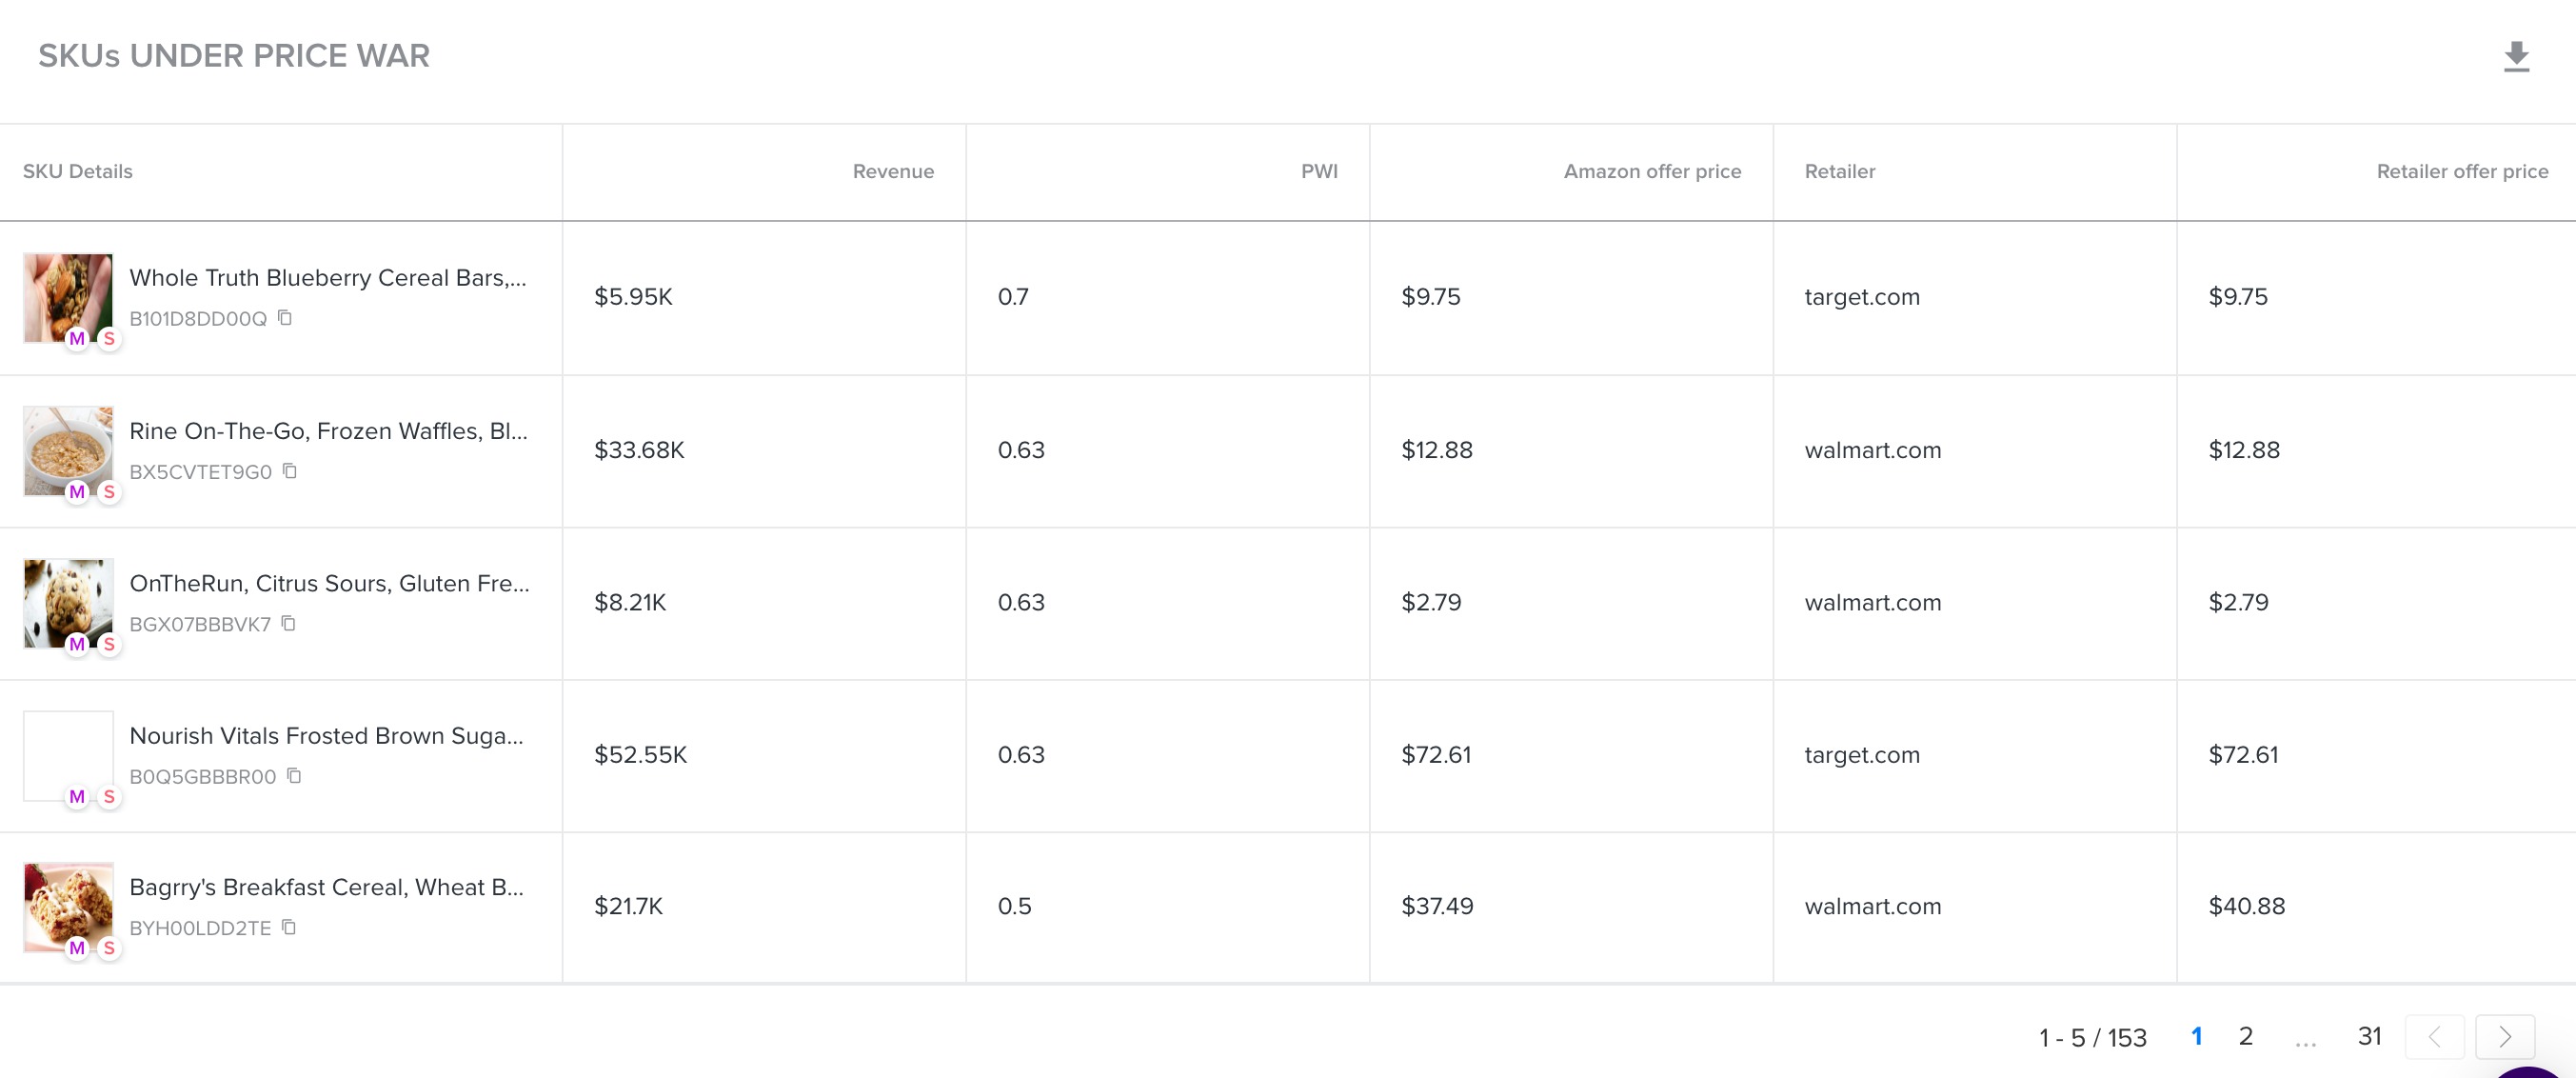Click revenue value $5.95K
The width and height of the screenshot is (2576, 1078).
tap(633, 297)
